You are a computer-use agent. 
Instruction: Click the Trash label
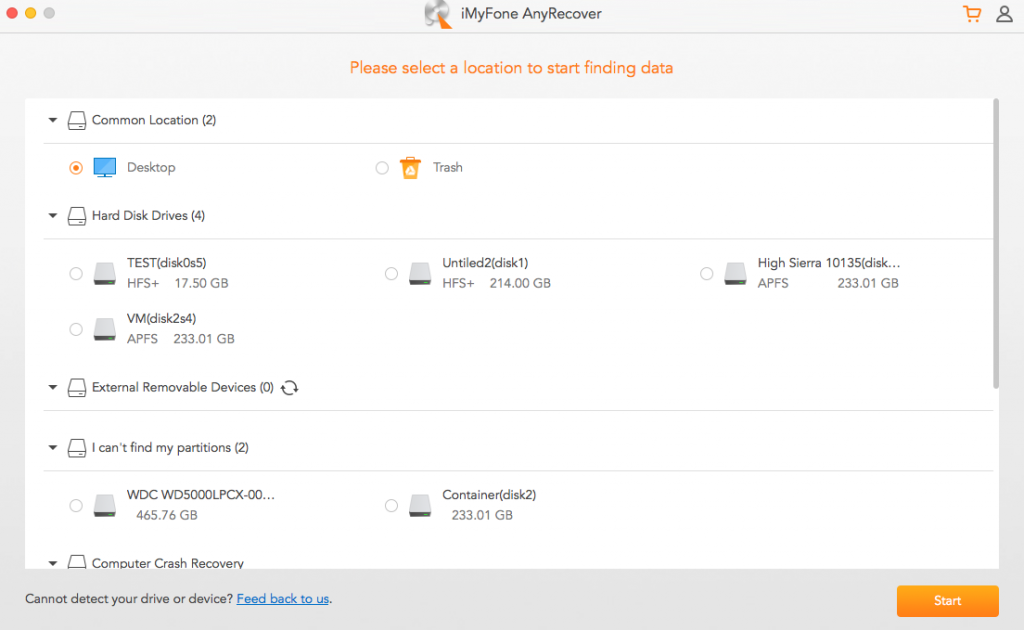[447, 168]
